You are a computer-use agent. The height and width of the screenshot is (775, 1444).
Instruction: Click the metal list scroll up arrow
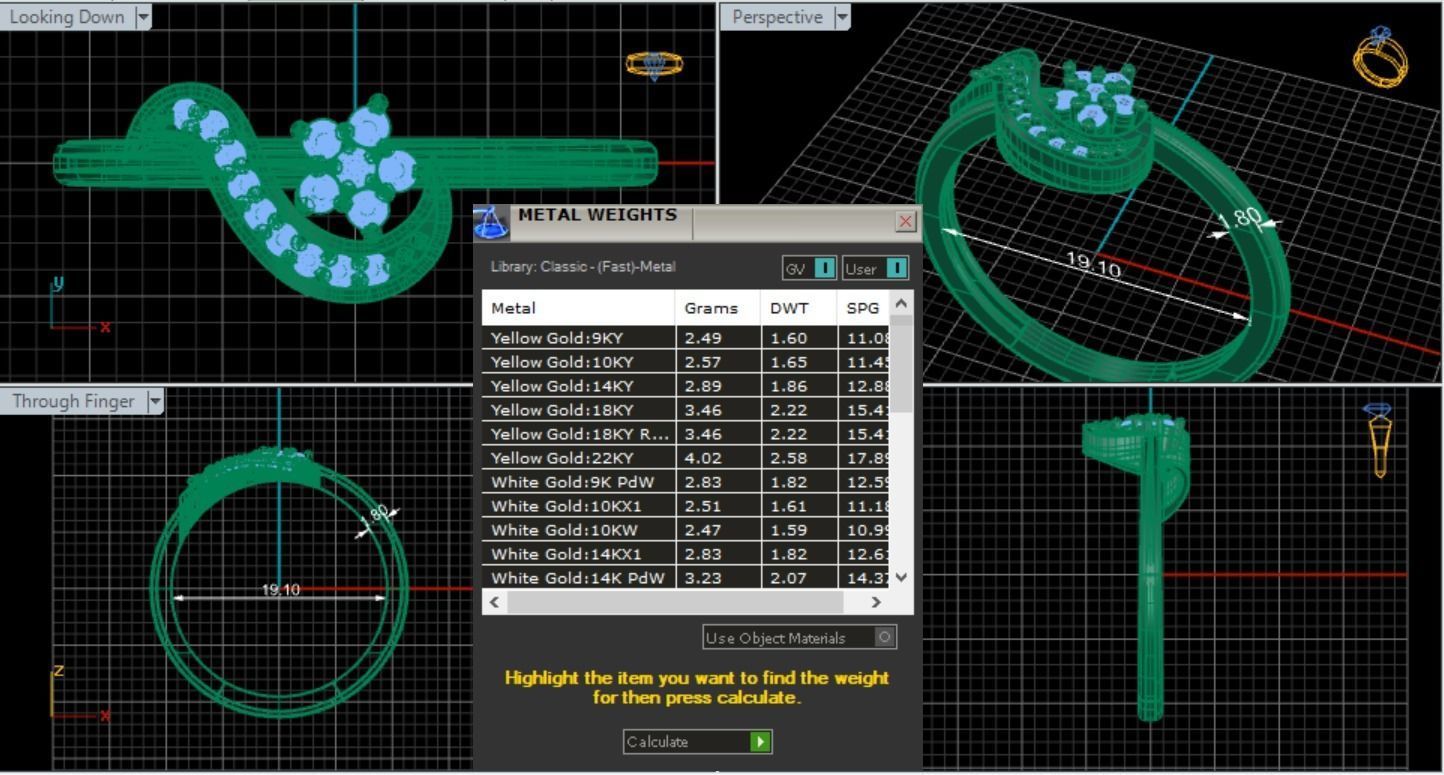[x=901, y=303]
